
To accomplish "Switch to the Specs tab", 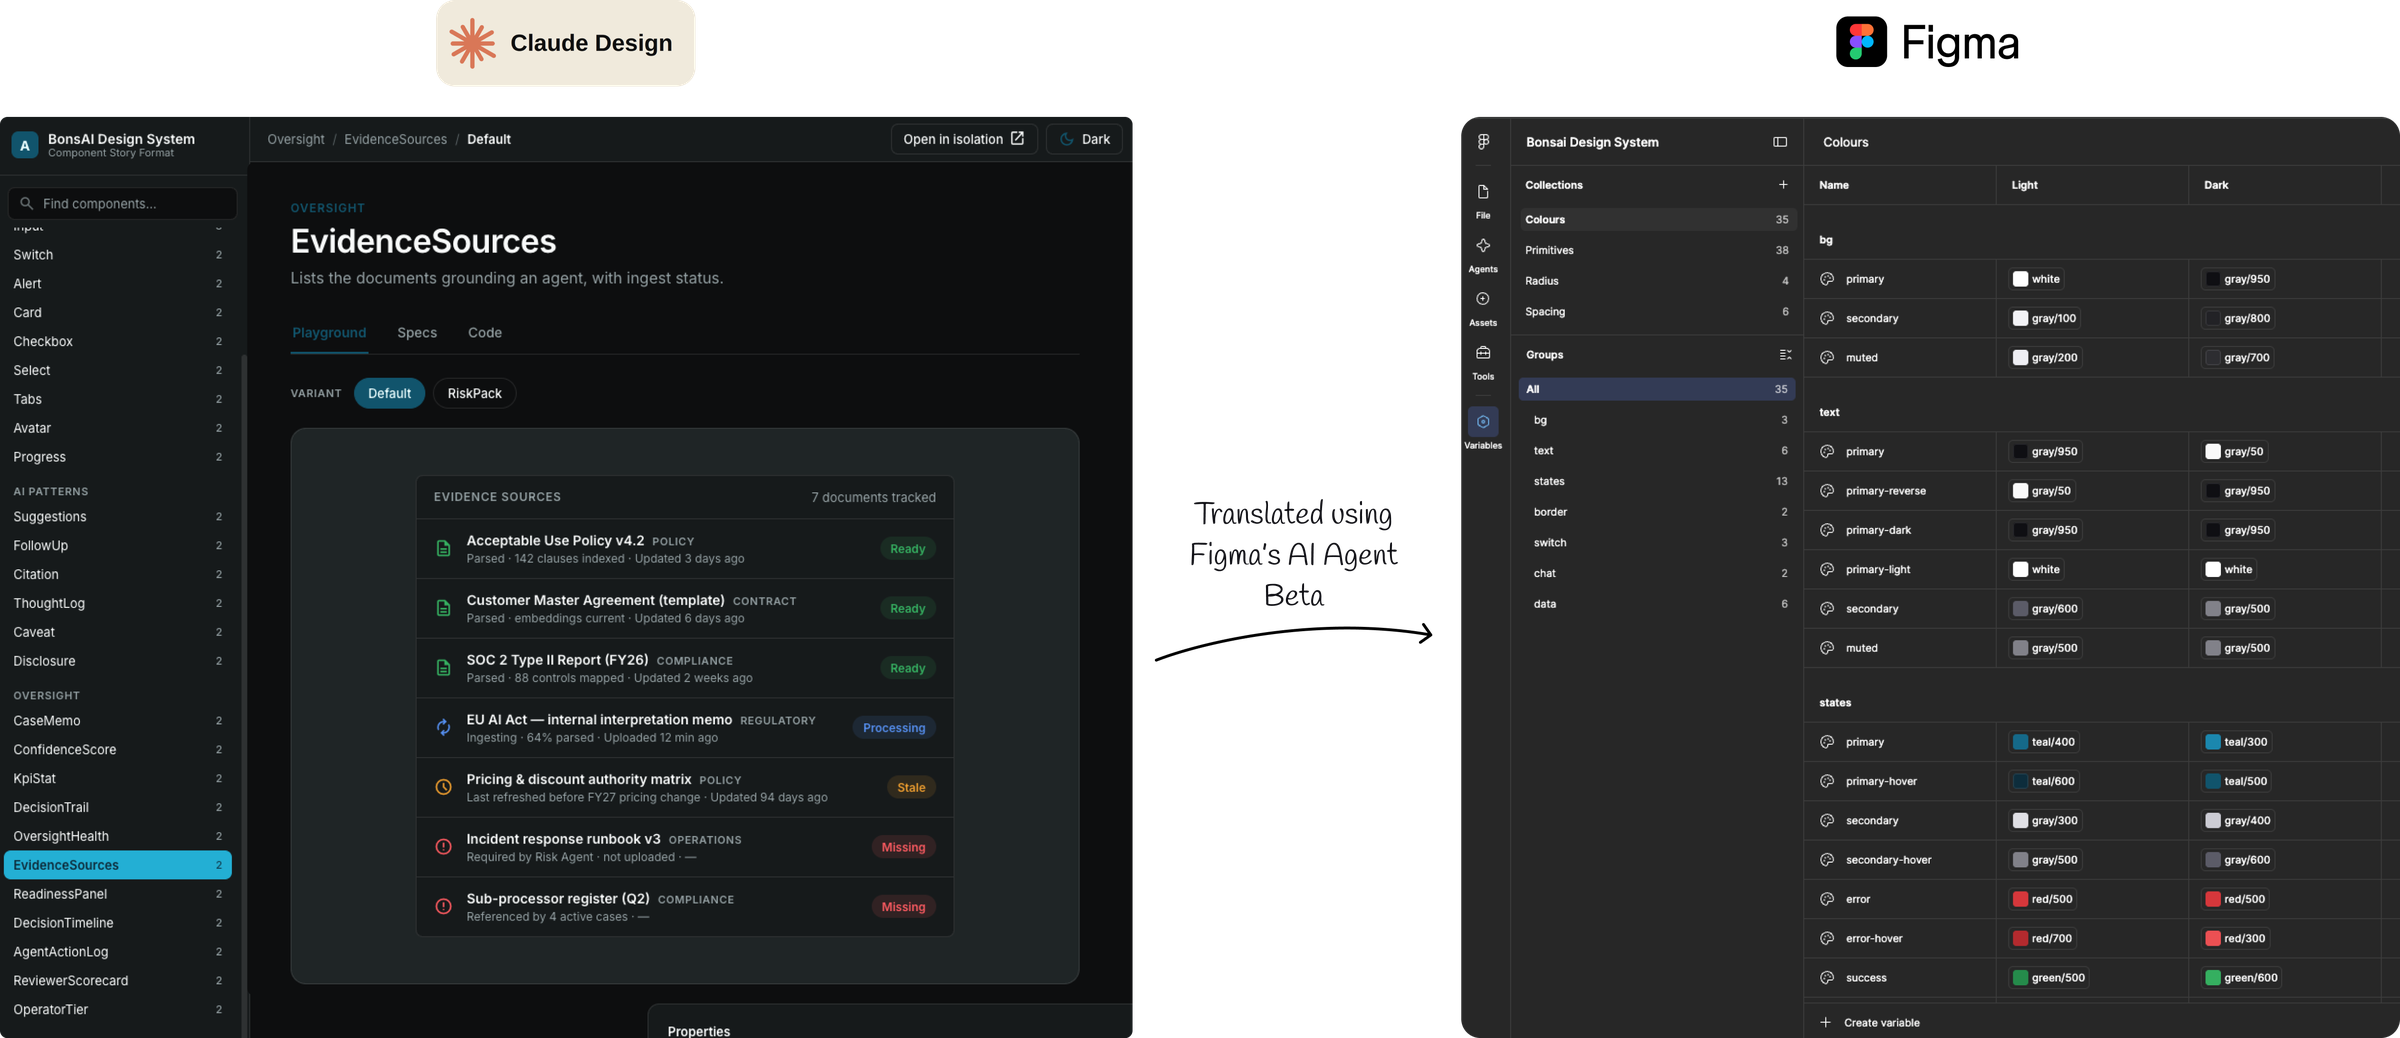I will (417, 333).
